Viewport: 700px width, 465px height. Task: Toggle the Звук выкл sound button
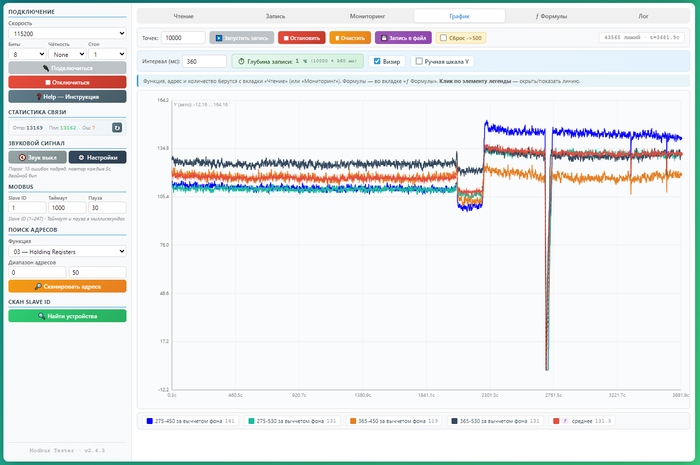click(38, 158)
